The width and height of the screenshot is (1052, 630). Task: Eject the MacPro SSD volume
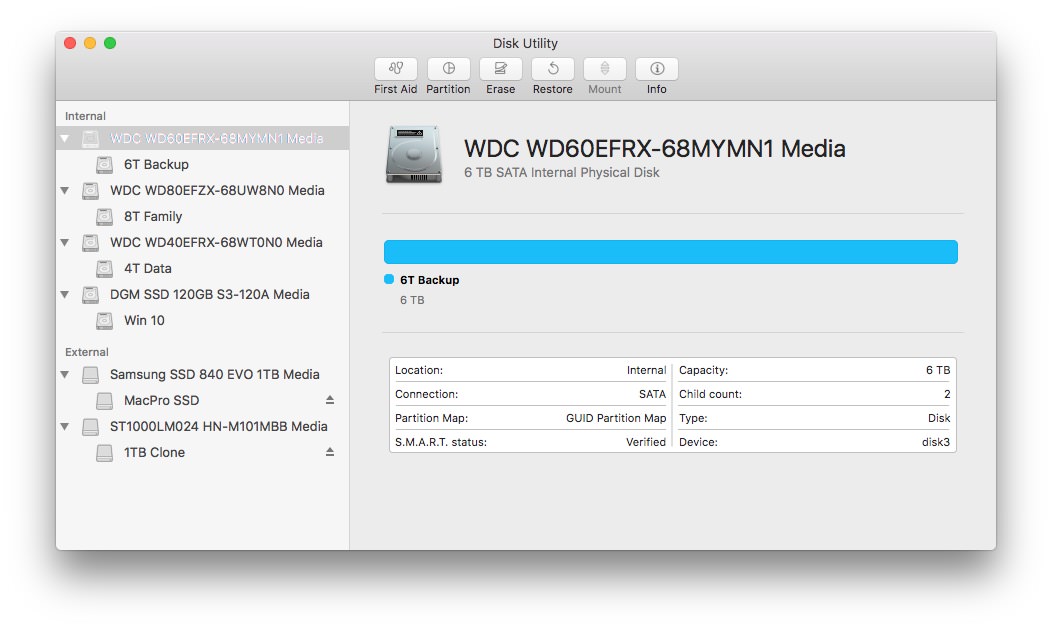pos(329,400)
